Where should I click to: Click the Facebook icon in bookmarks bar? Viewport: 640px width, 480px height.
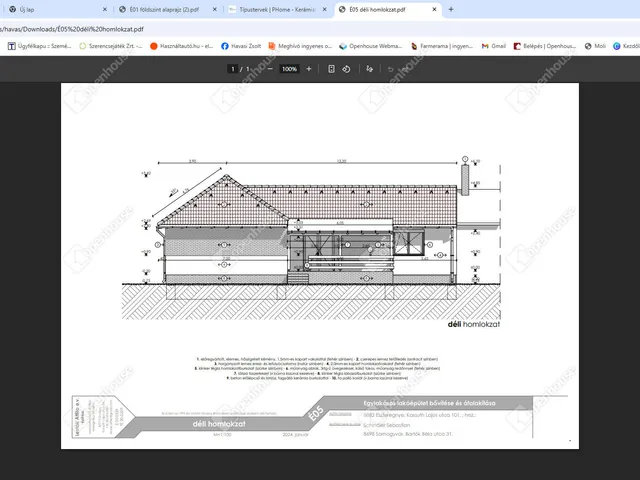click(x=225, y=46)
